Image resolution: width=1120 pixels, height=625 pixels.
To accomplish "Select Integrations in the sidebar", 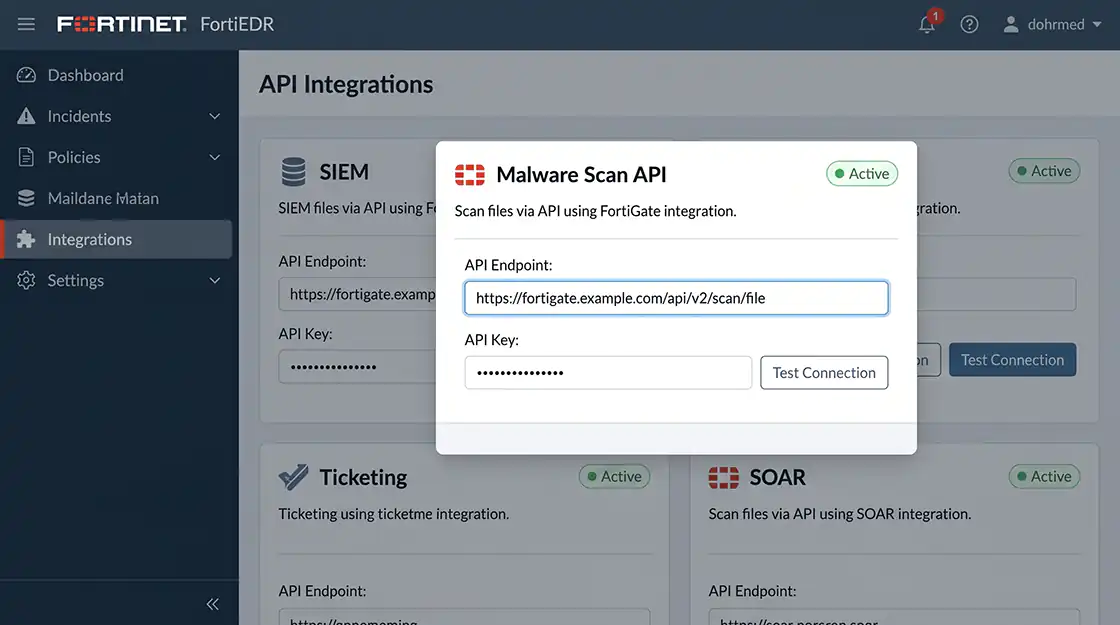I will (x=116, y=239).
